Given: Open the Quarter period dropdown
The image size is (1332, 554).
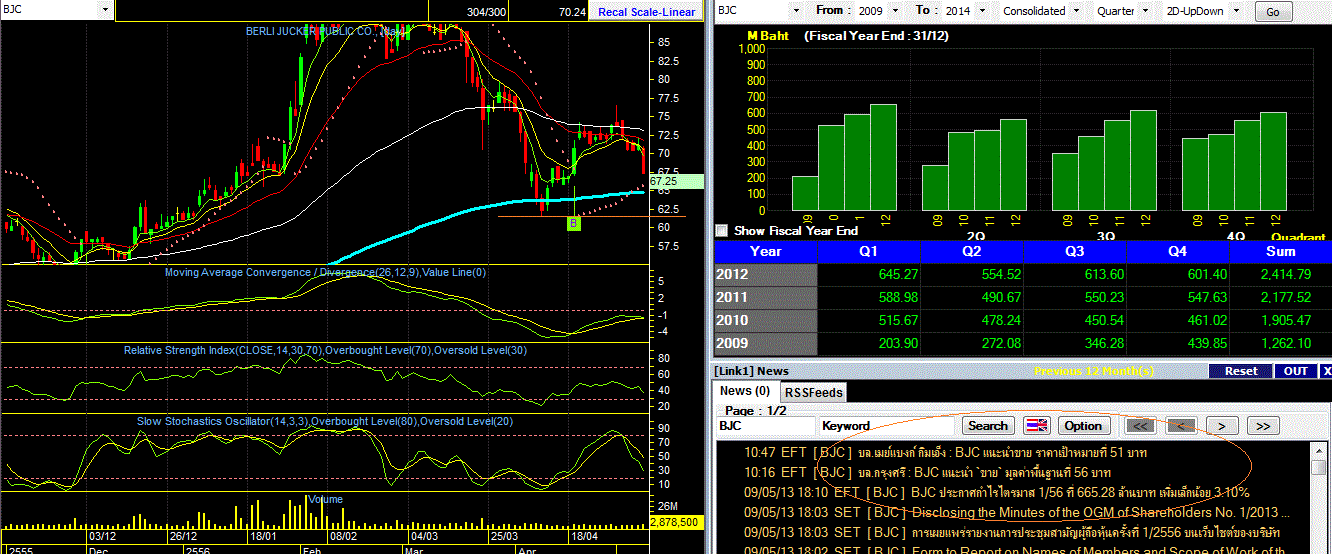Looking at the screenshot, I should (1144, 11).
